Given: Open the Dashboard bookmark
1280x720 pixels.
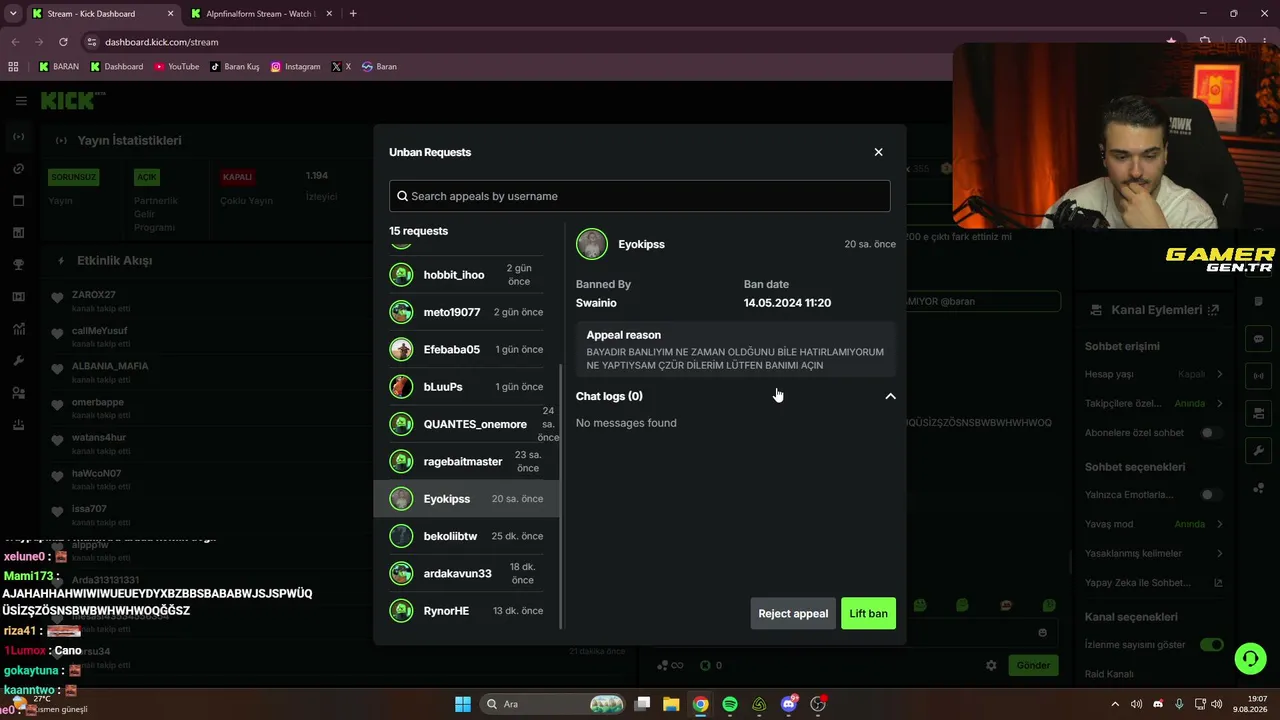Looking at the screenshot, I should (116, 67).
